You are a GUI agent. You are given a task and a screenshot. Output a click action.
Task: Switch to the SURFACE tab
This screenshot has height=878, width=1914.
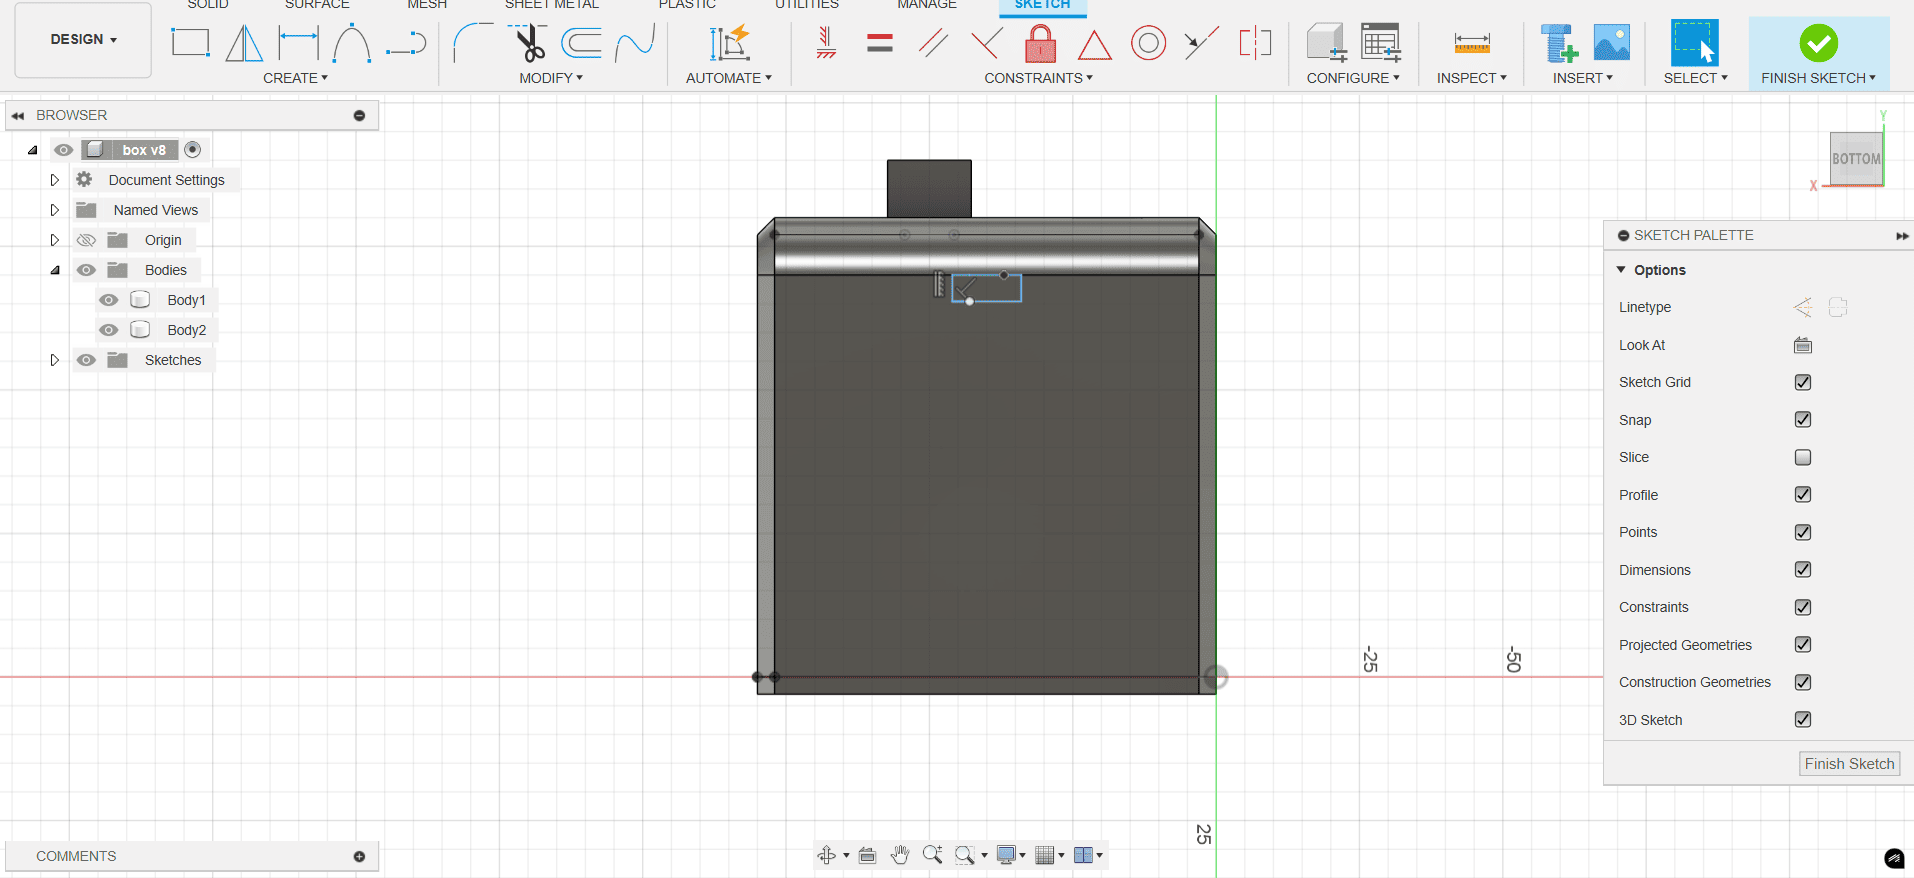(x=317, y=5)
